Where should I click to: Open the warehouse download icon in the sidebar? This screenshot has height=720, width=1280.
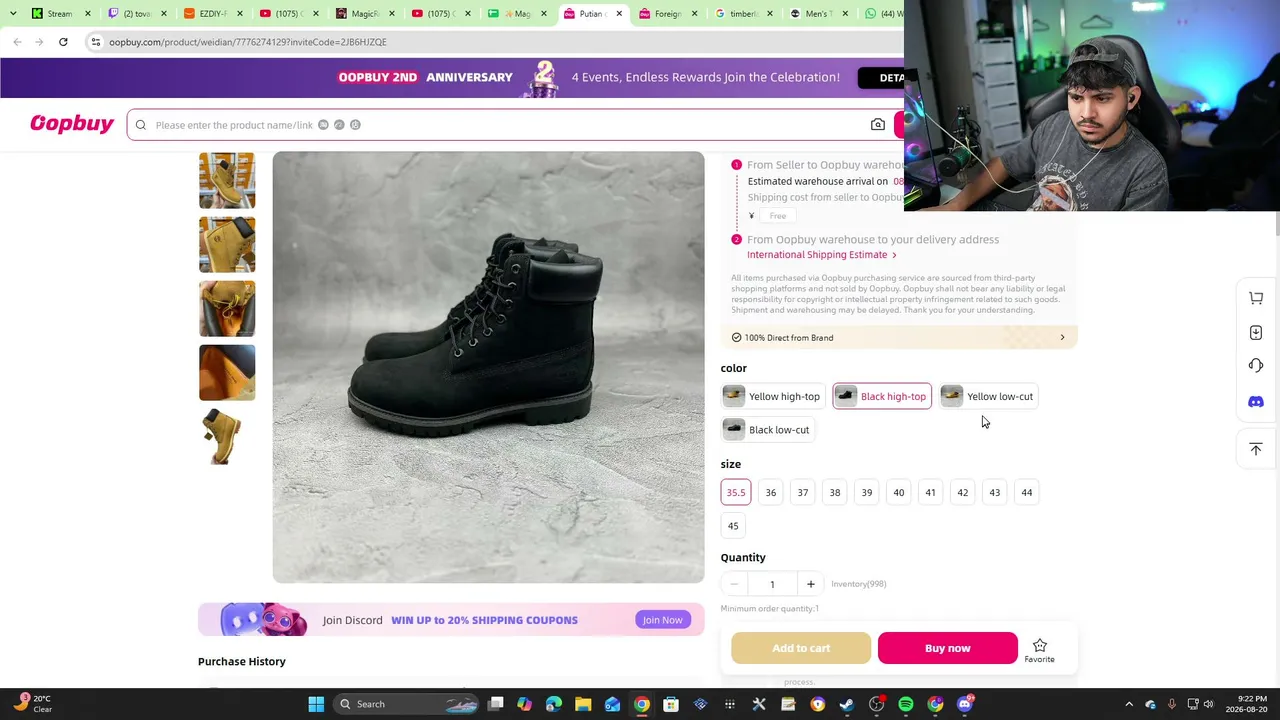(x=1256, y=332)
